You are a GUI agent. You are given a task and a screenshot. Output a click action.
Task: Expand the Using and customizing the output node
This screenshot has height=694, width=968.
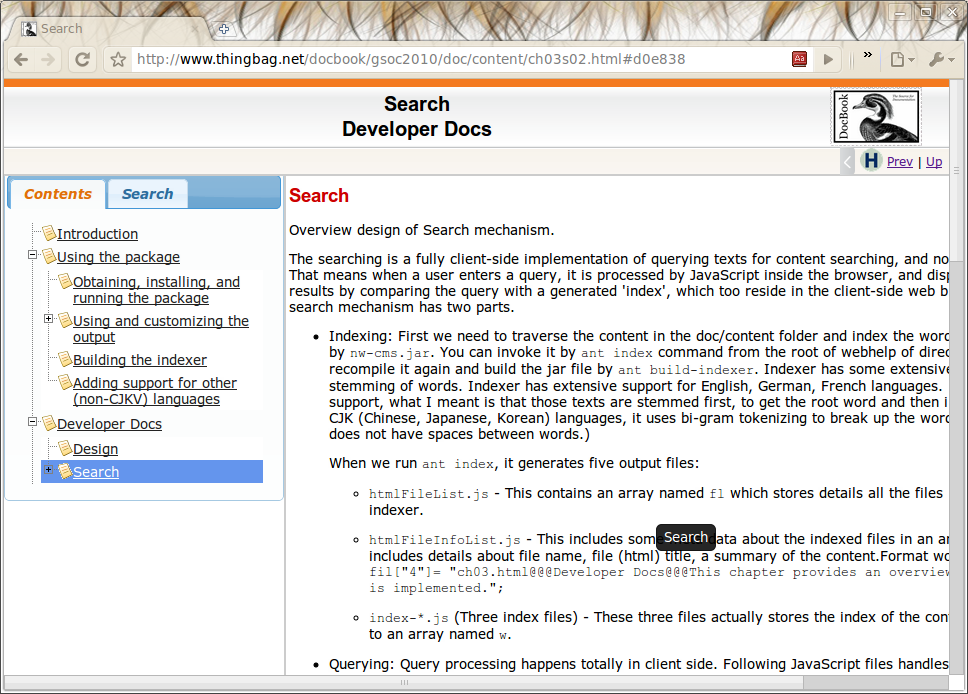[48, 320]
